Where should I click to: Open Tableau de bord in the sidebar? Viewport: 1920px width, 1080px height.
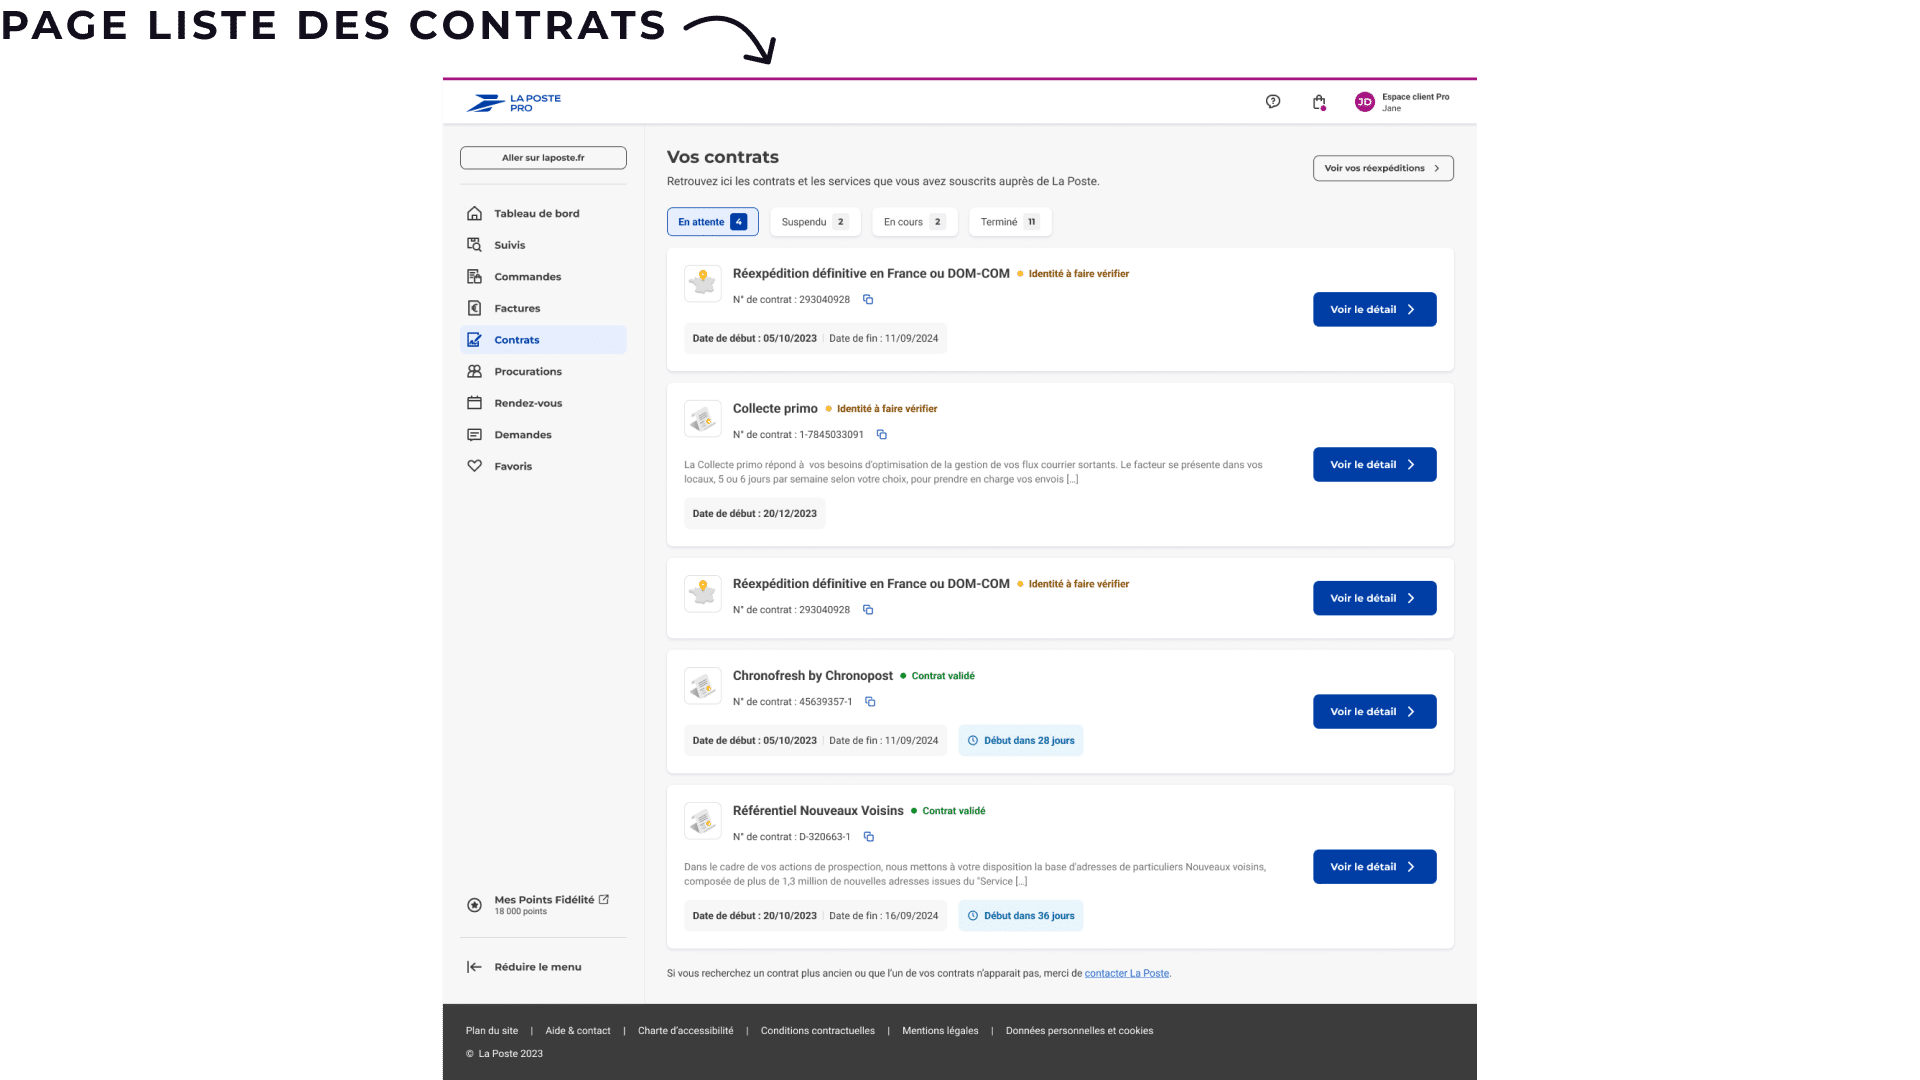[543, 213]
